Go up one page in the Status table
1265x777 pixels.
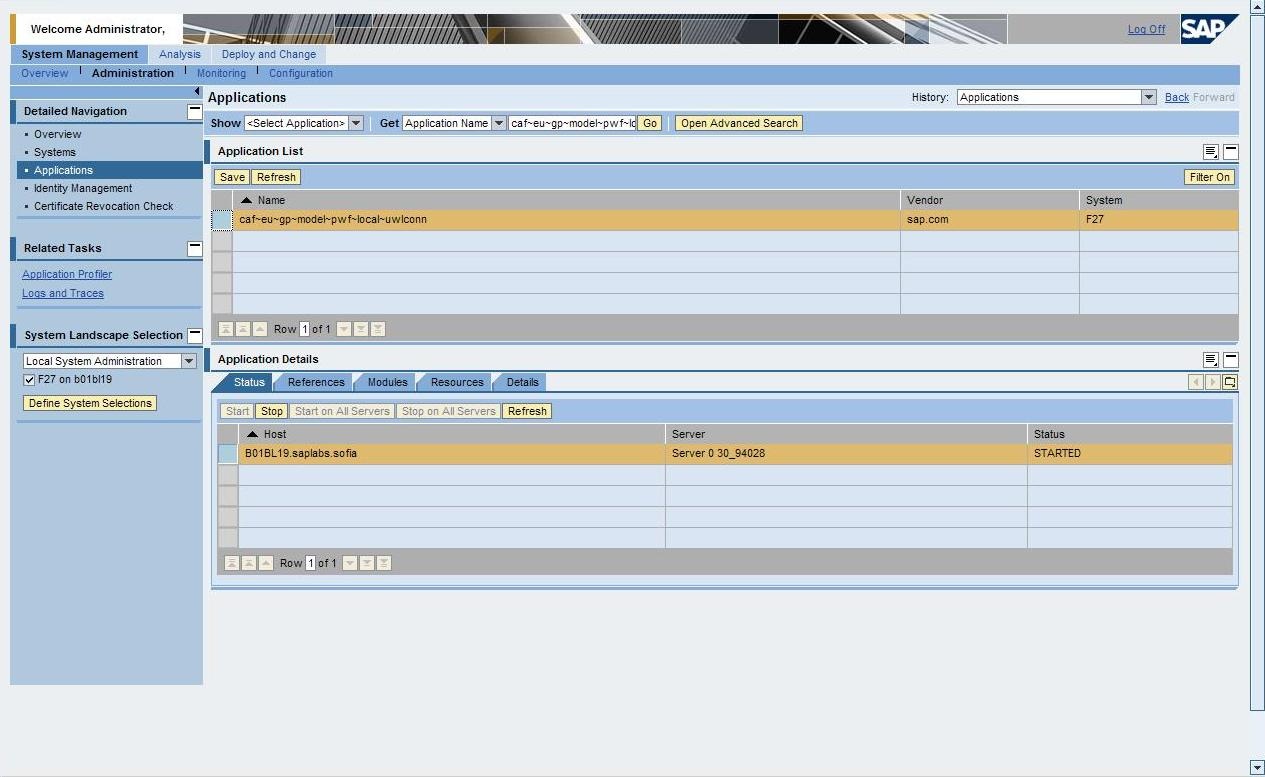tap(249, 563)
